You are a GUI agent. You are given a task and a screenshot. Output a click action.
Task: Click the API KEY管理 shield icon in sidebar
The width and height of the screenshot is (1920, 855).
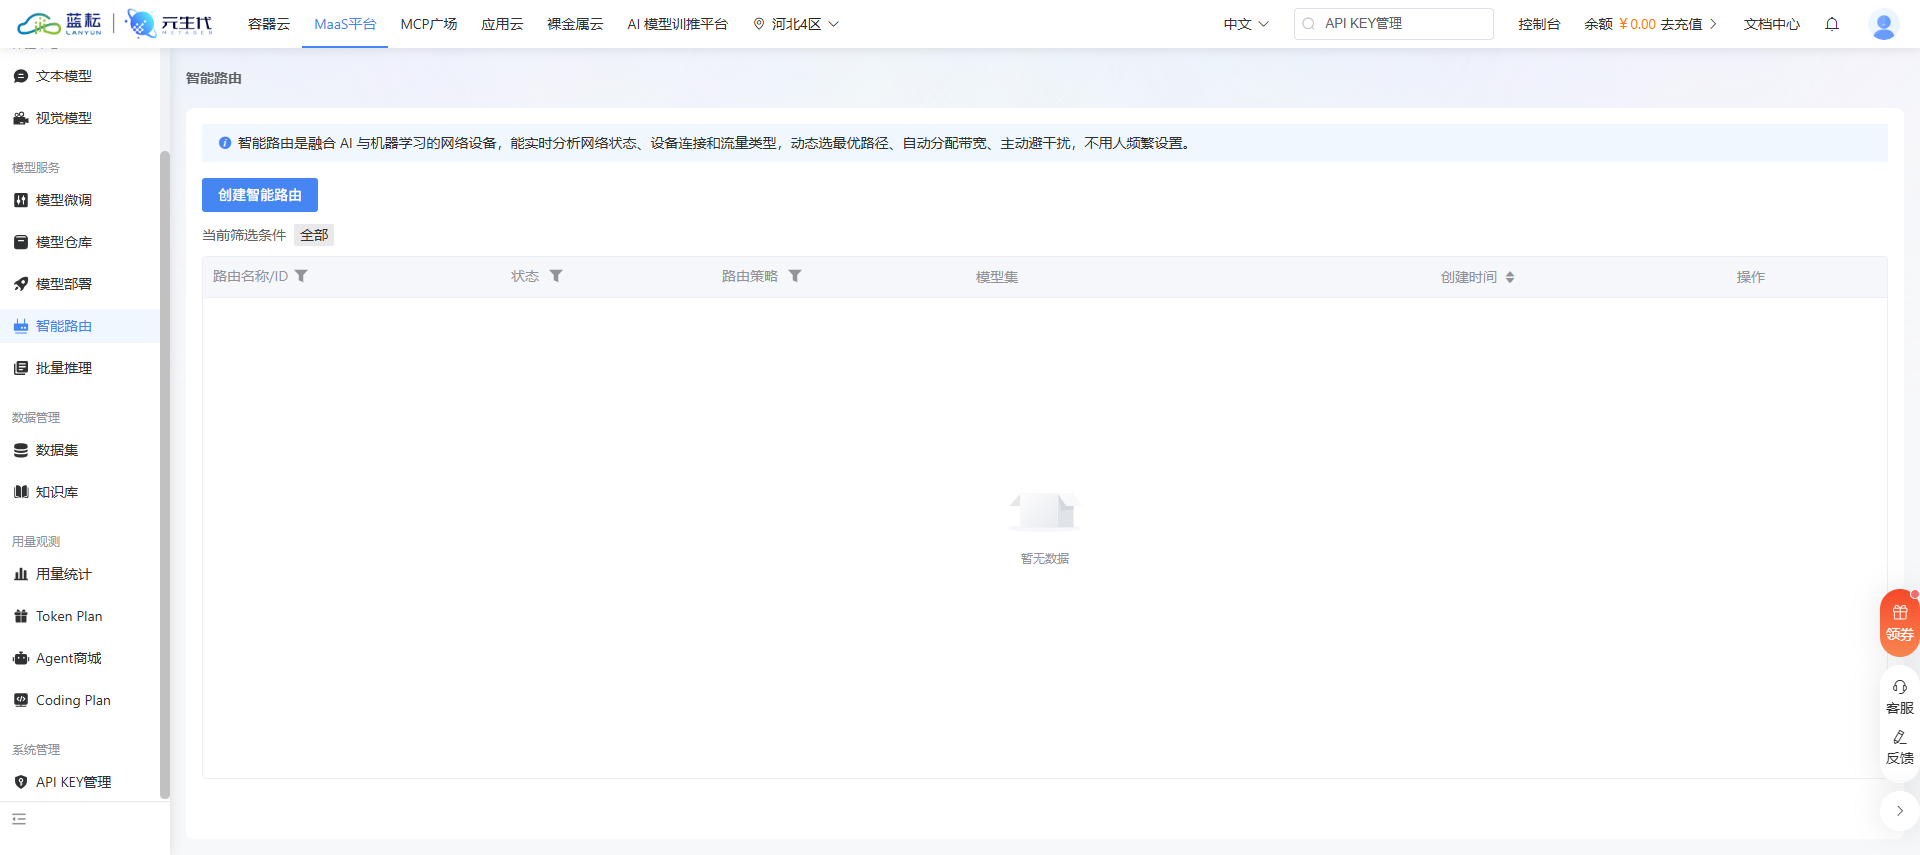pyautogui.click(x=21, y=782)
